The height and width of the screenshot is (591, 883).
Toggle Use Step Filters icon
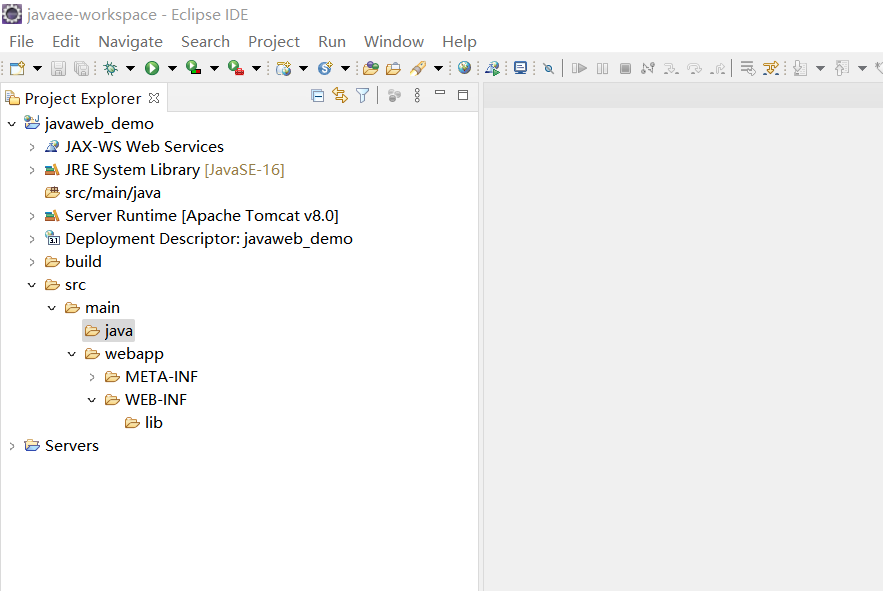tap(770, 68)
